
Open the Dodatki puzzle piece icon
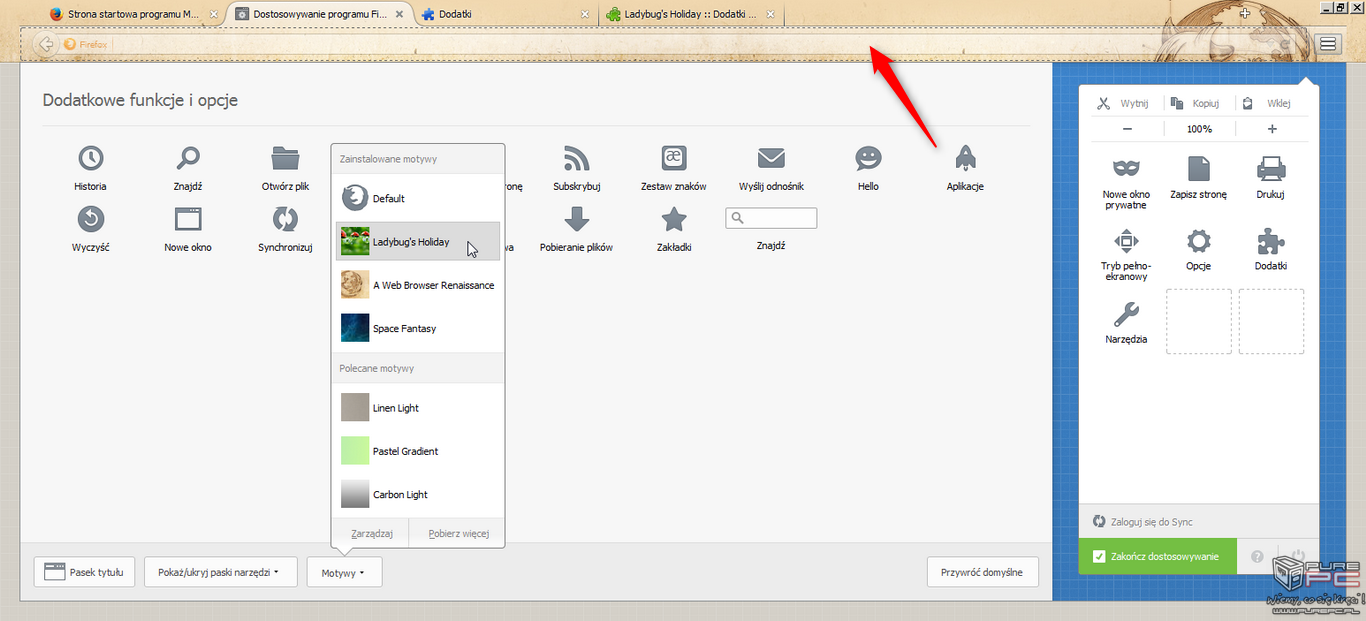click(1270, 241)
